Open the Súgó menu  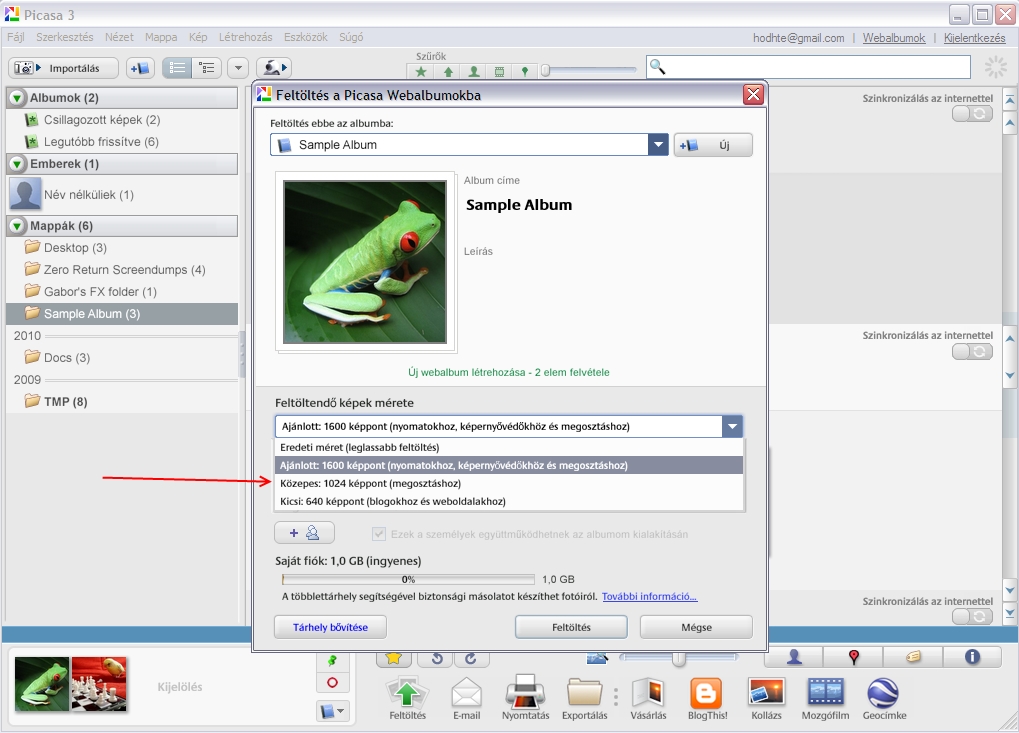(351, 37)
